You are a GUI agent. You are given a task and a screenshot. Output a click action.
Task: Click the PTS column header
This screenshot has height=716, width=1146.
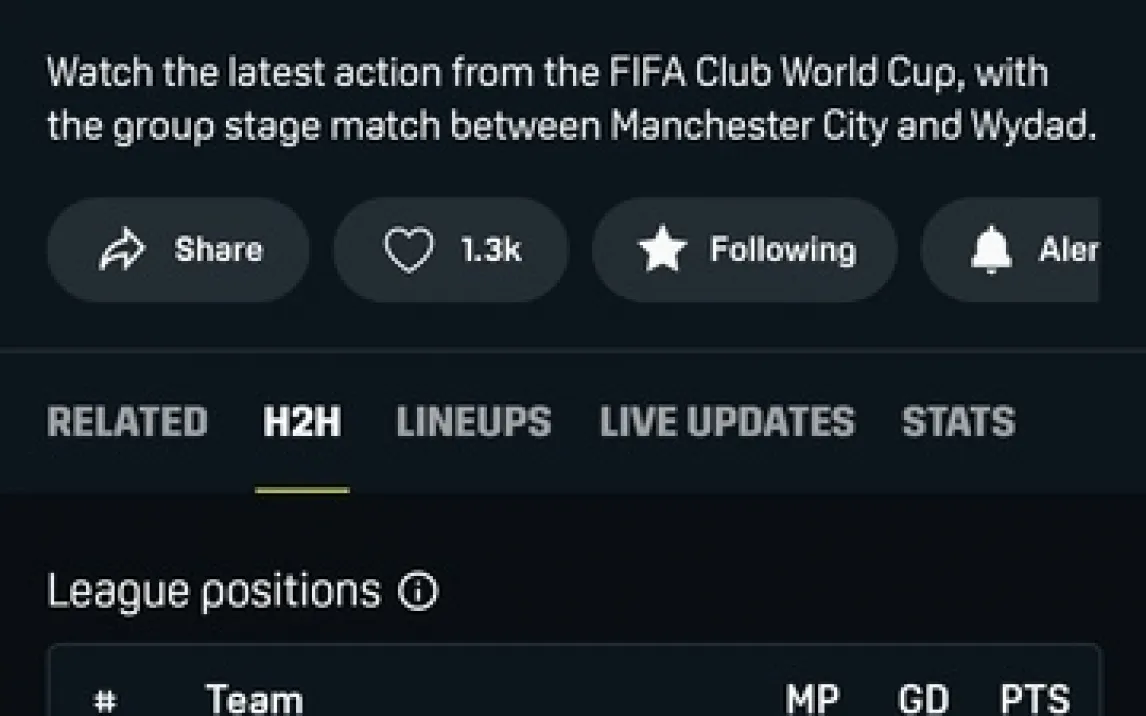pyautogui.click(x=1035, y=699)
